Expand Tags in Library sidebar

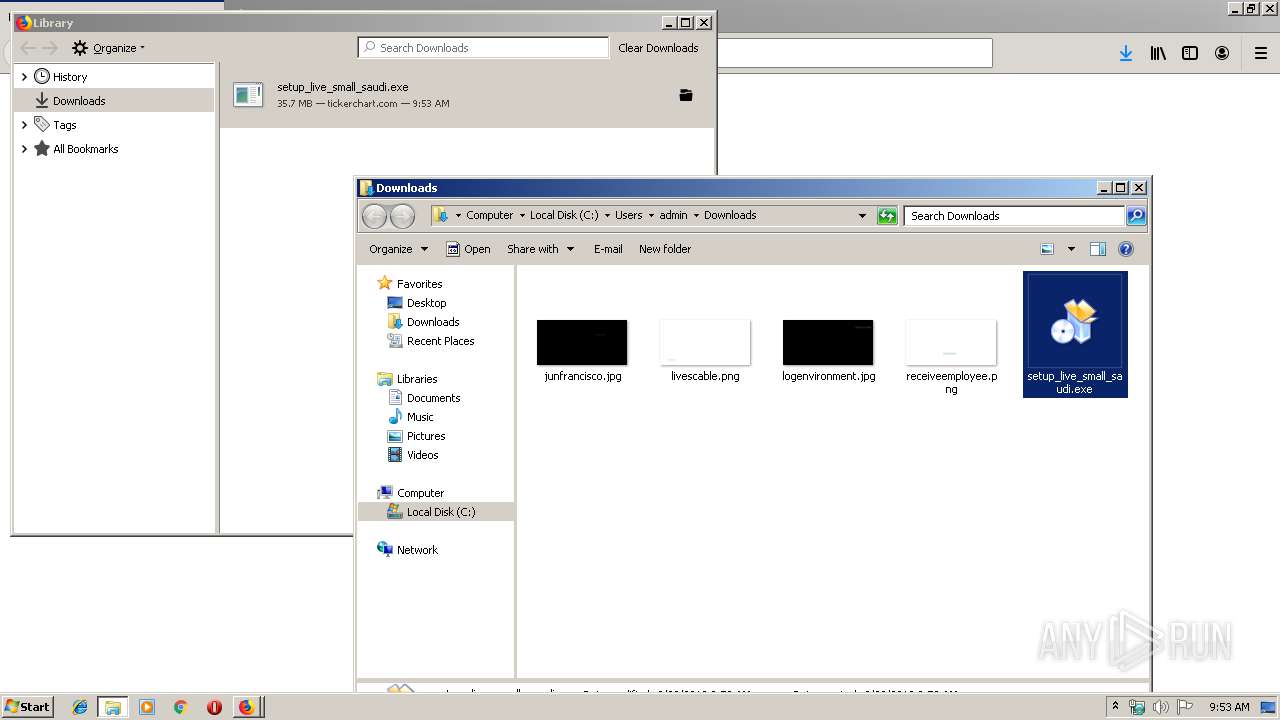tap(24, 125)
